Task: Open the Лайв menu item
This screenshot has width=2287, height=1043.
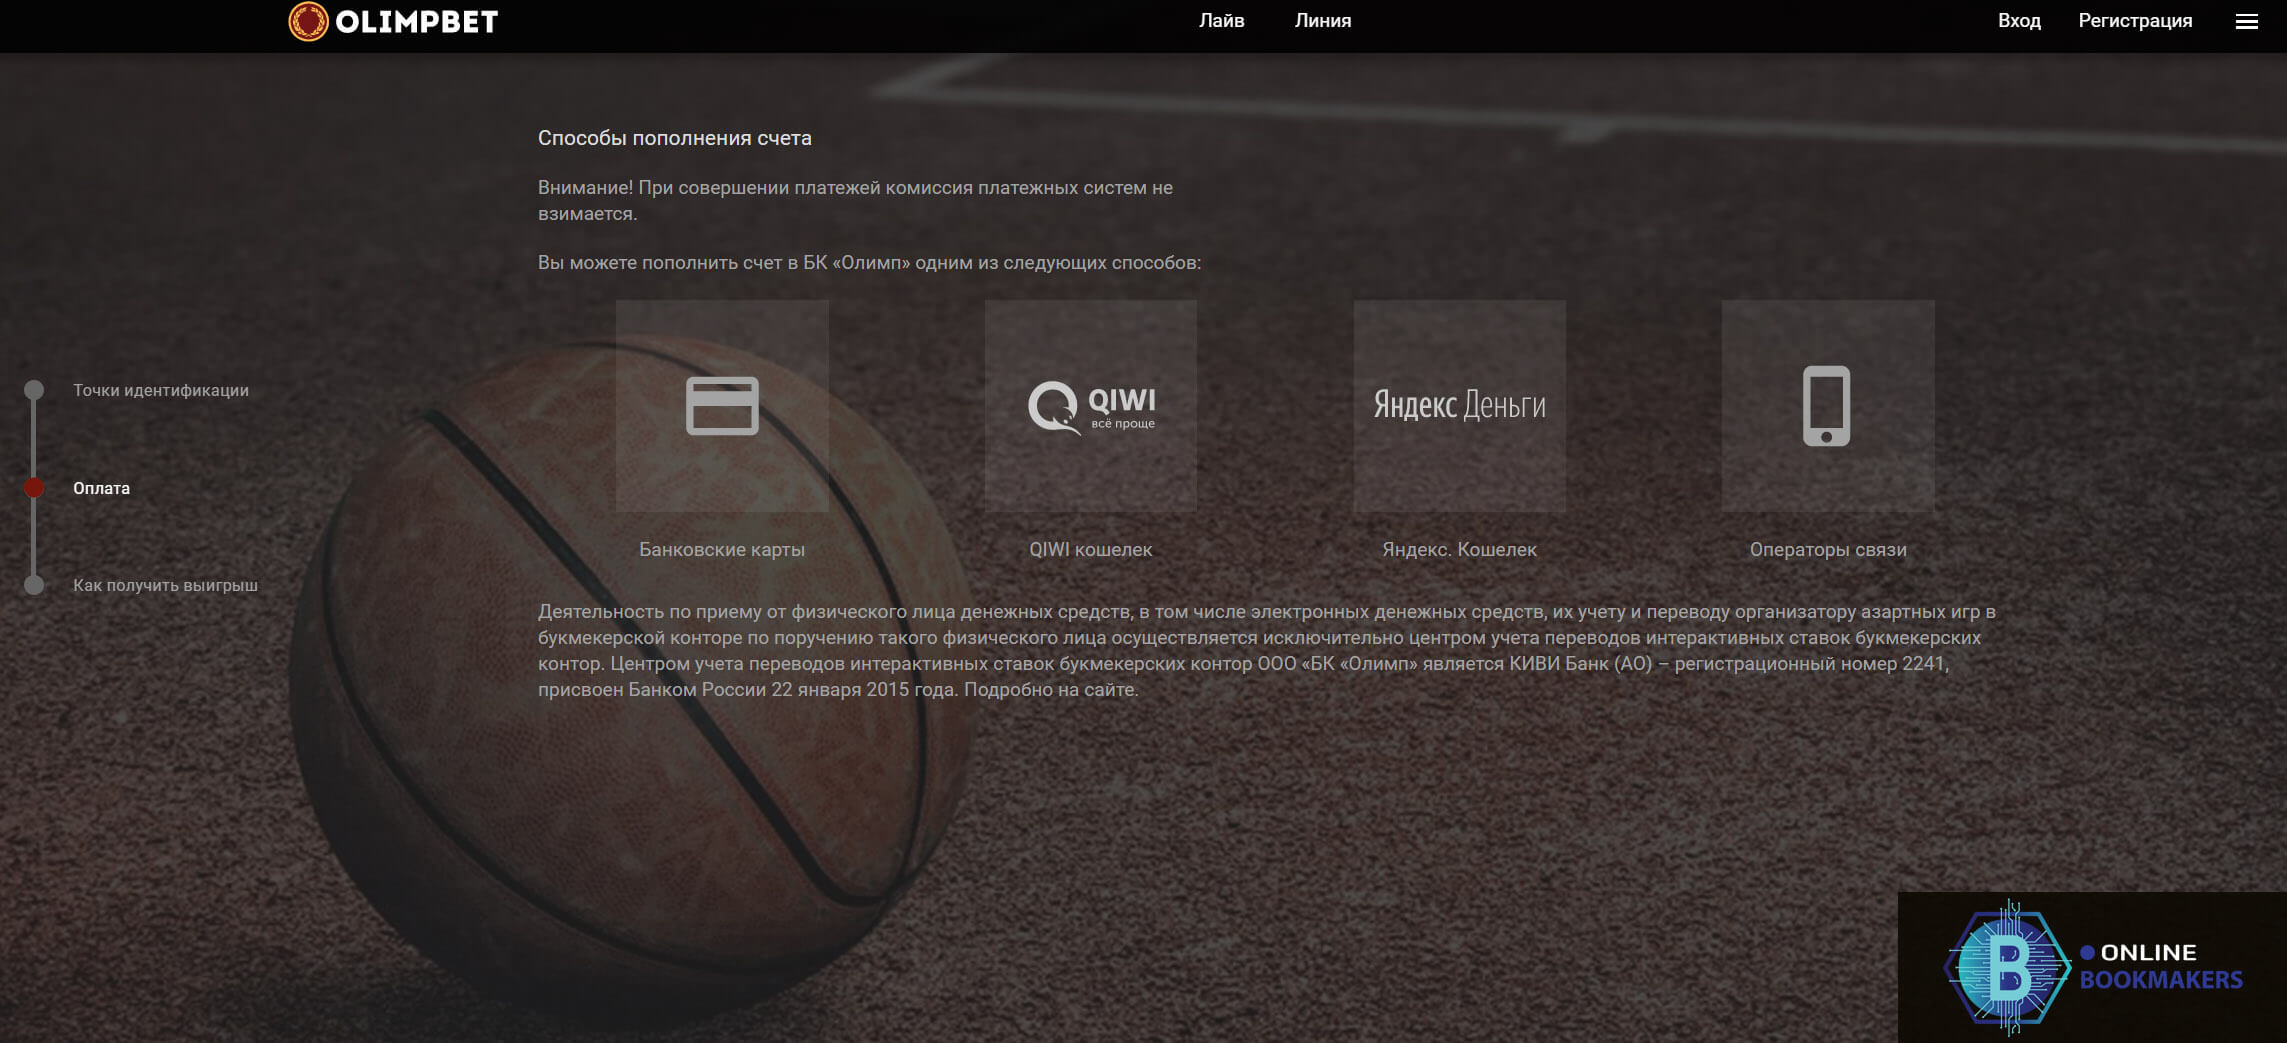Action: coord(1221,21)
